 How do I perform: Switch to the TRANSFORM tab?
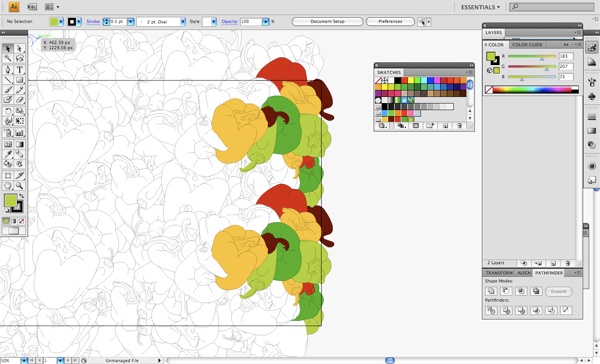coord(499,273)
